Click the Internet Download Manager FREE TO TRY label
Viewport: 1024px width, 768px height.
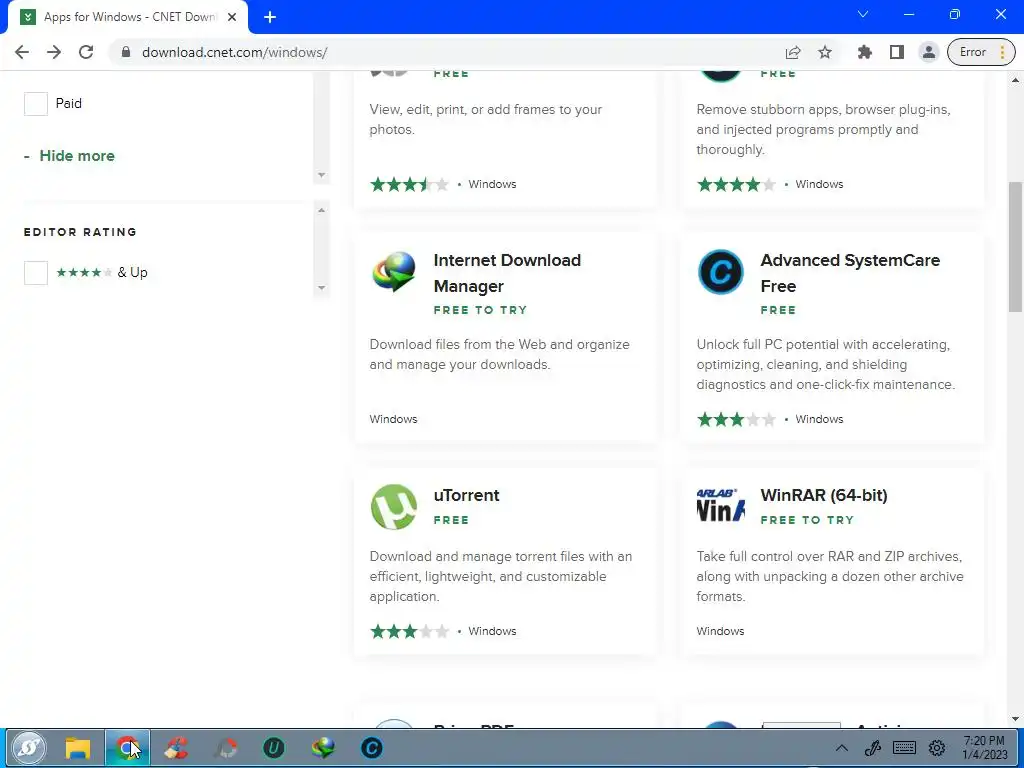480,310
